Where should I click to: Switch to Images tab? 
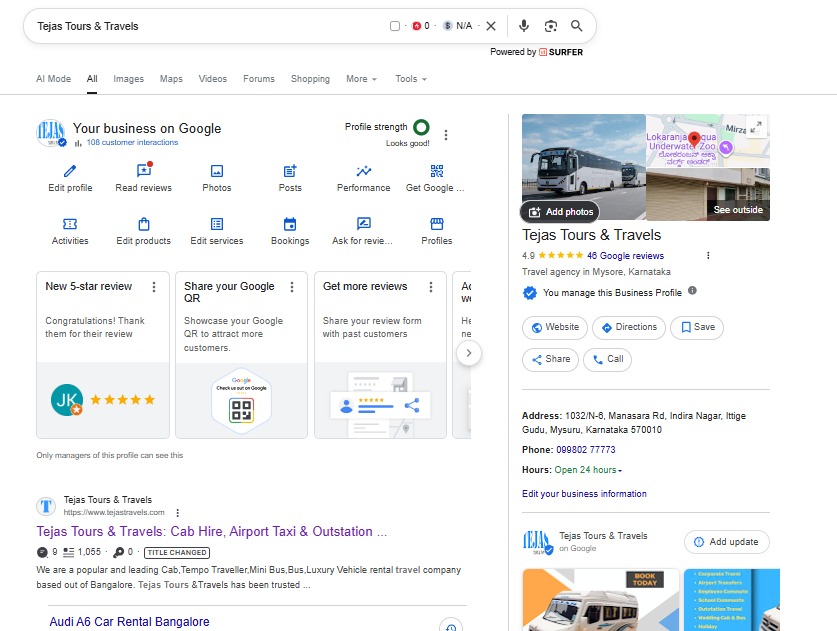pyautogui.click(x=128, y=79)
